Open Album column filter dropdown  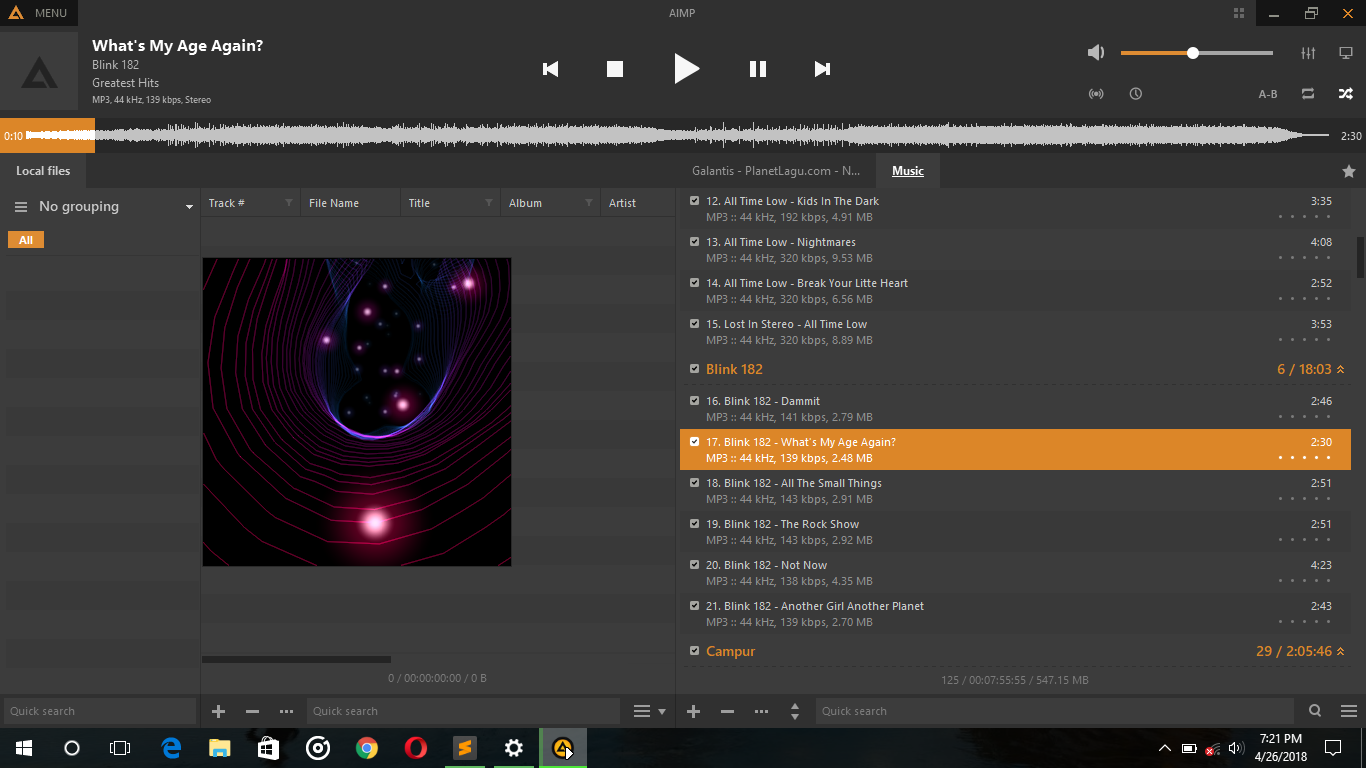pos(589,203)
